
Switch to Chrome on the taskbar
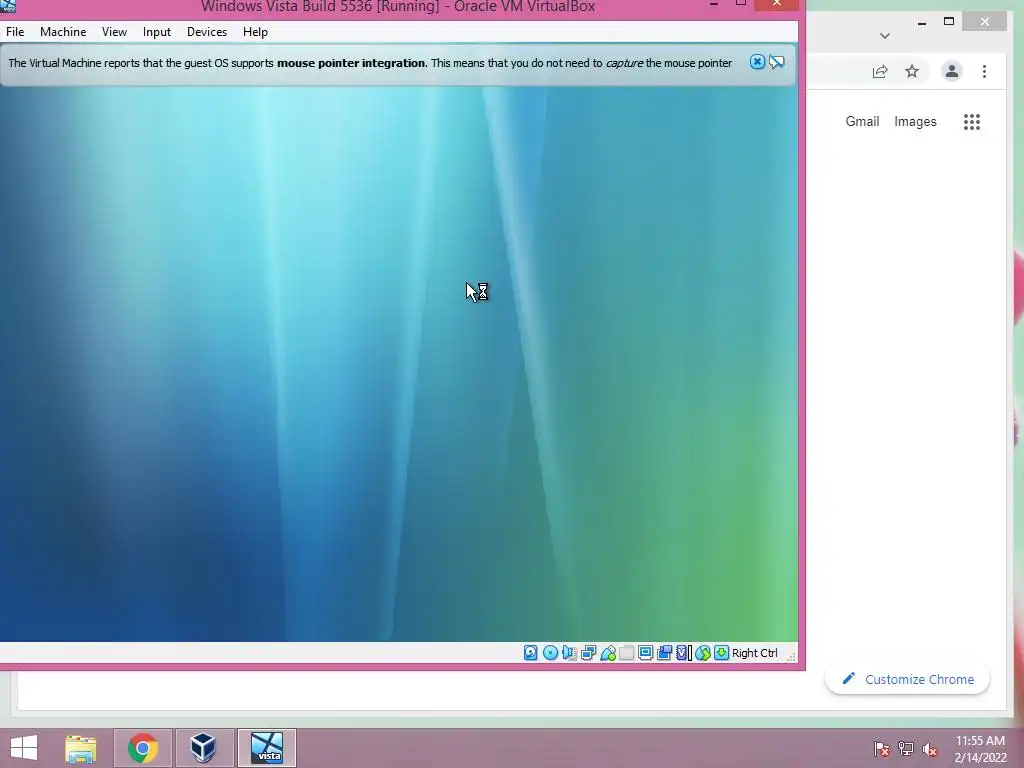(143, 748)
